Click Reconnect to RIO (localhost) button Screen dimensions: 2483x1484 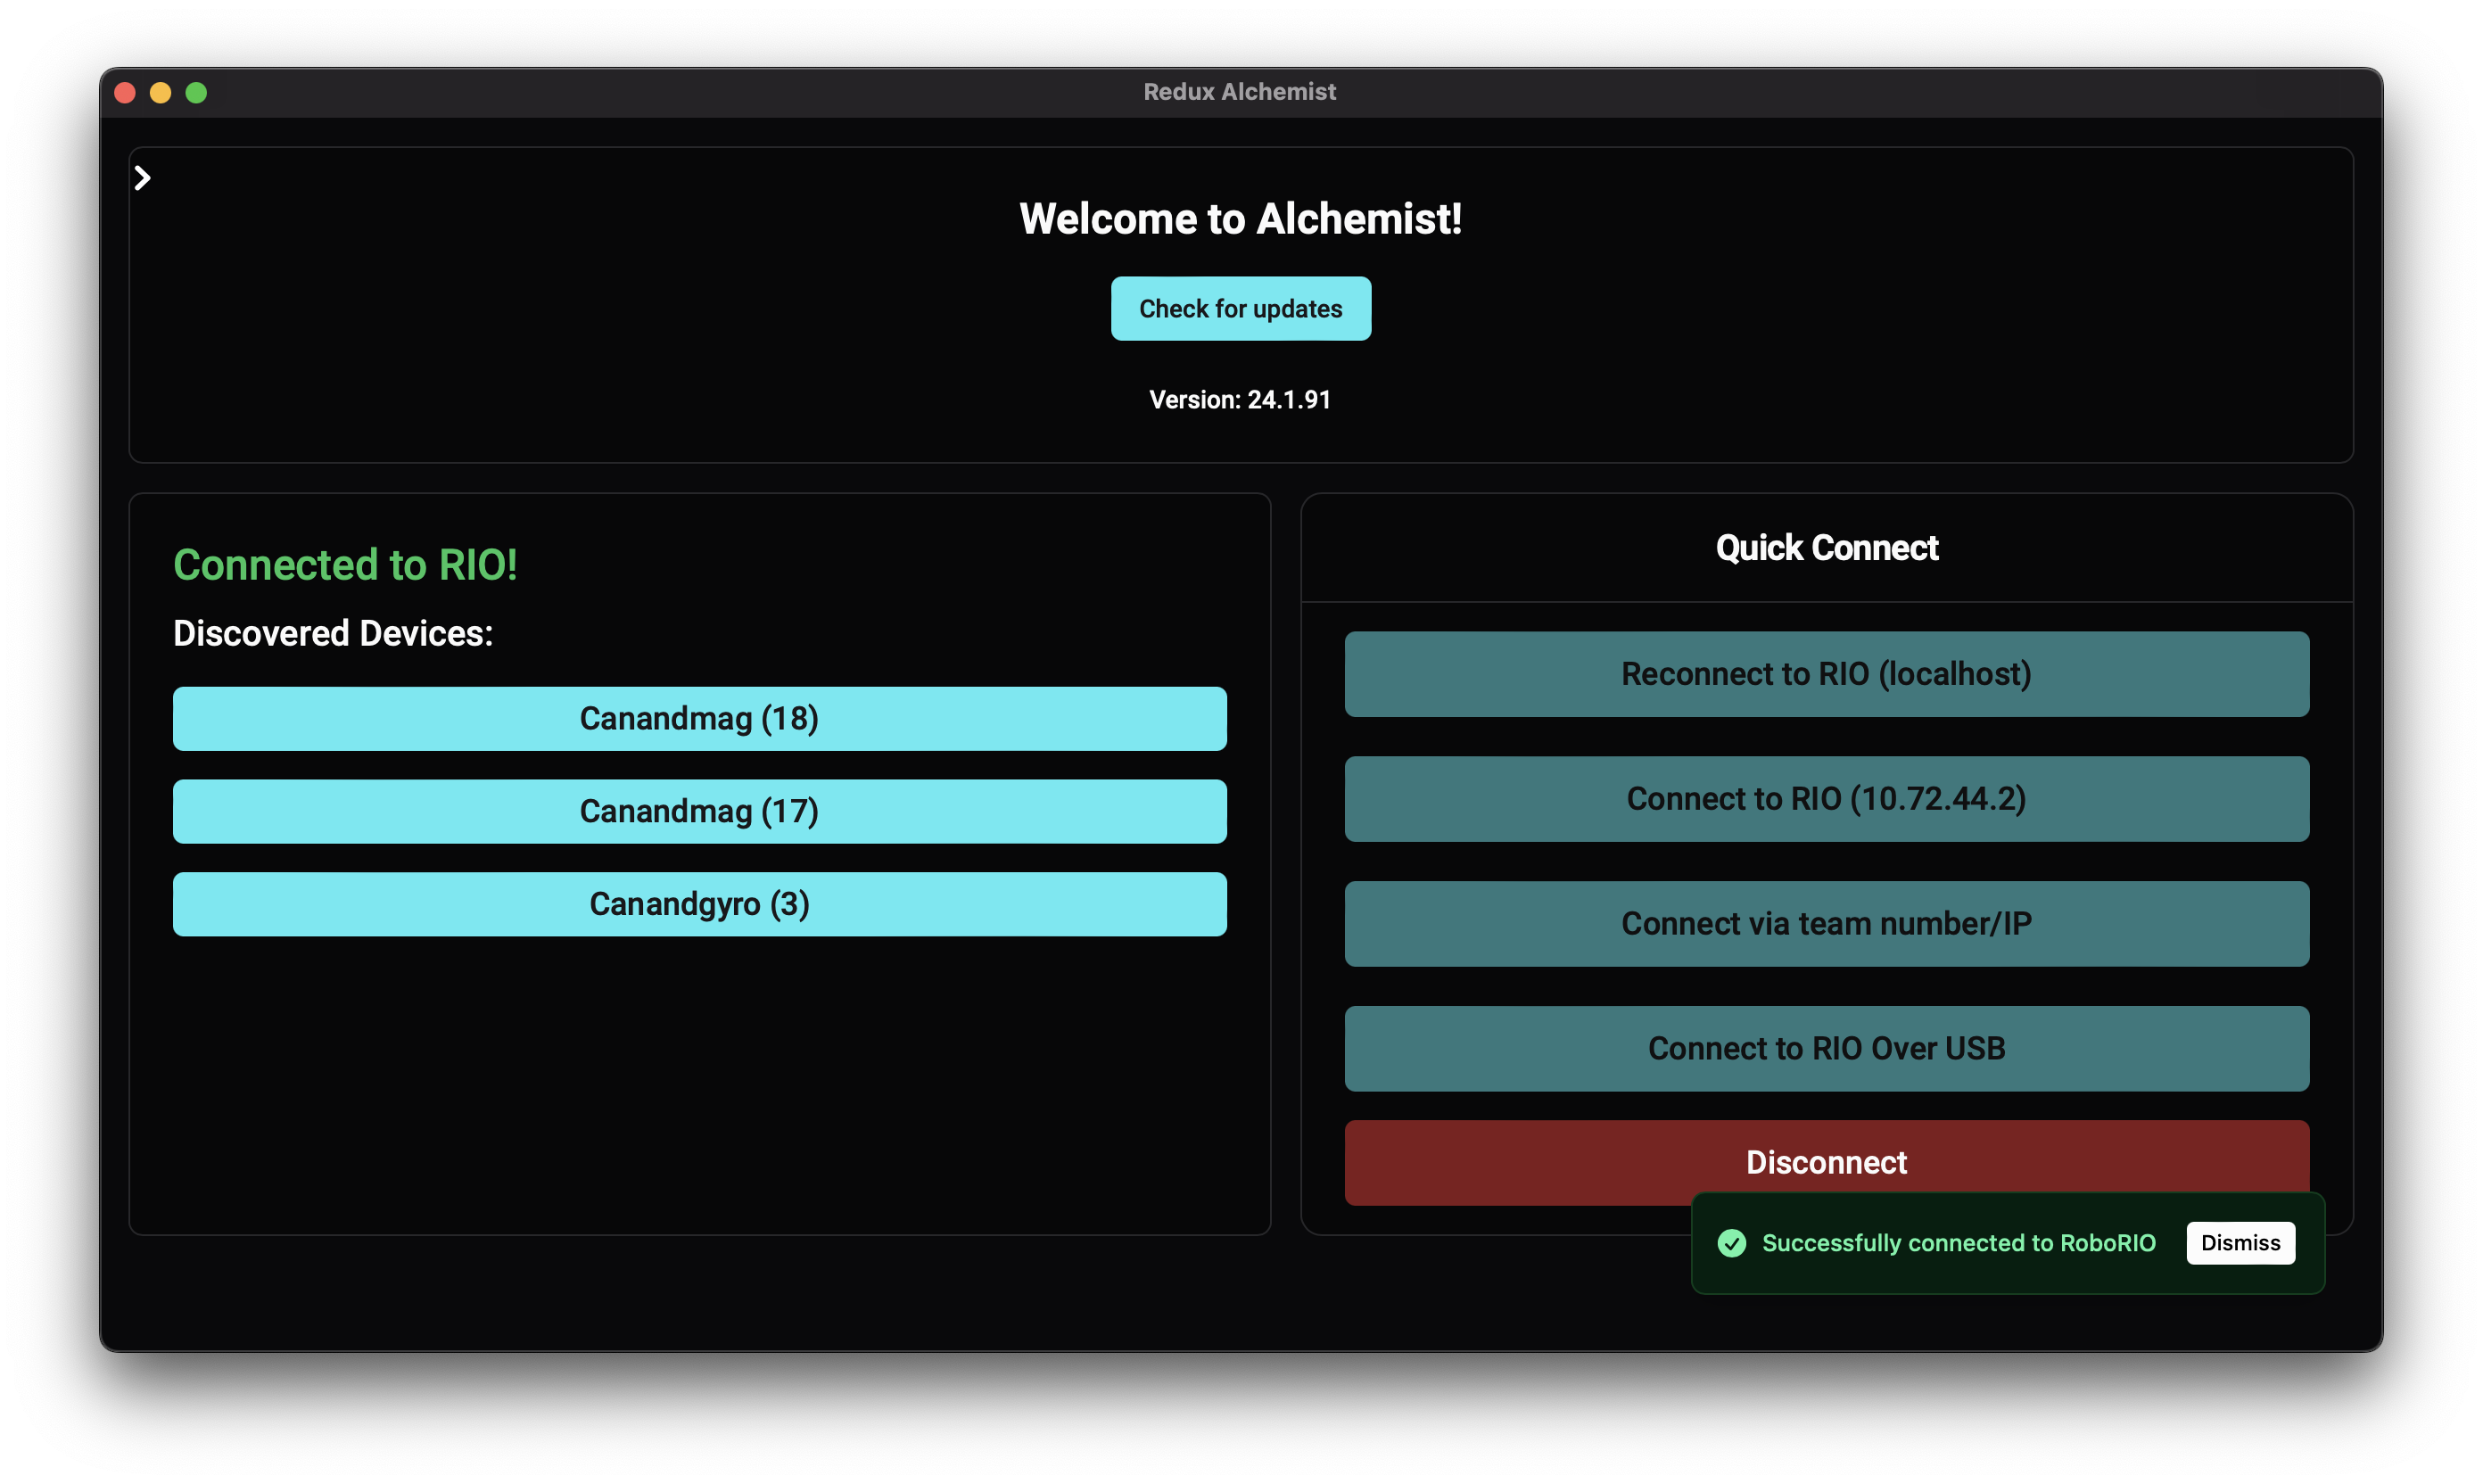pos(1826,673)
